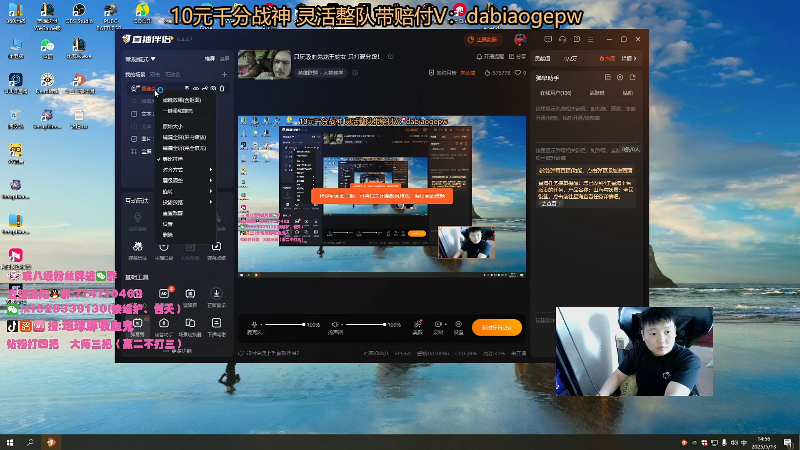This screenshot has width=800, height=450.
Task: Click the middle icon beside 弹幕助手 heading
Action: pos(620,78)
